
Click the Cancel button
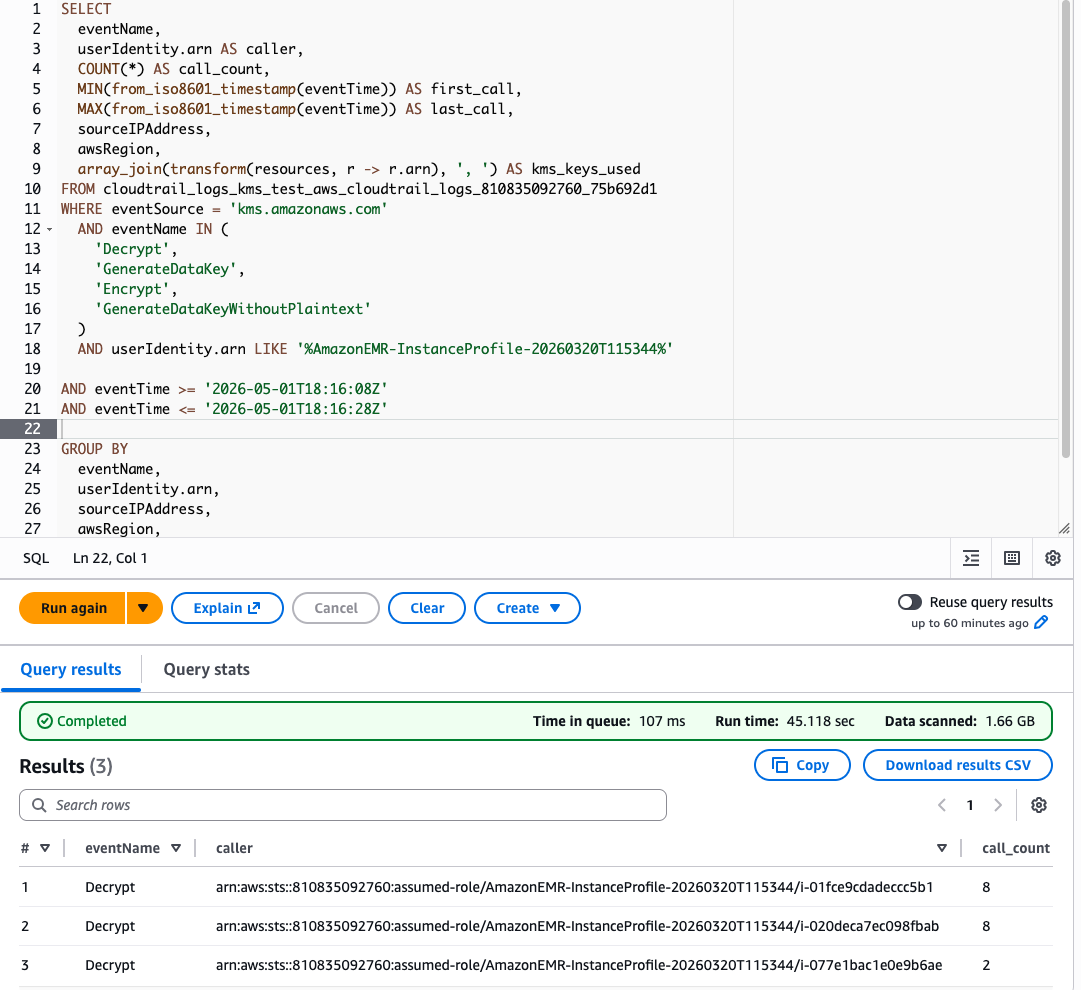click(336, 608)
